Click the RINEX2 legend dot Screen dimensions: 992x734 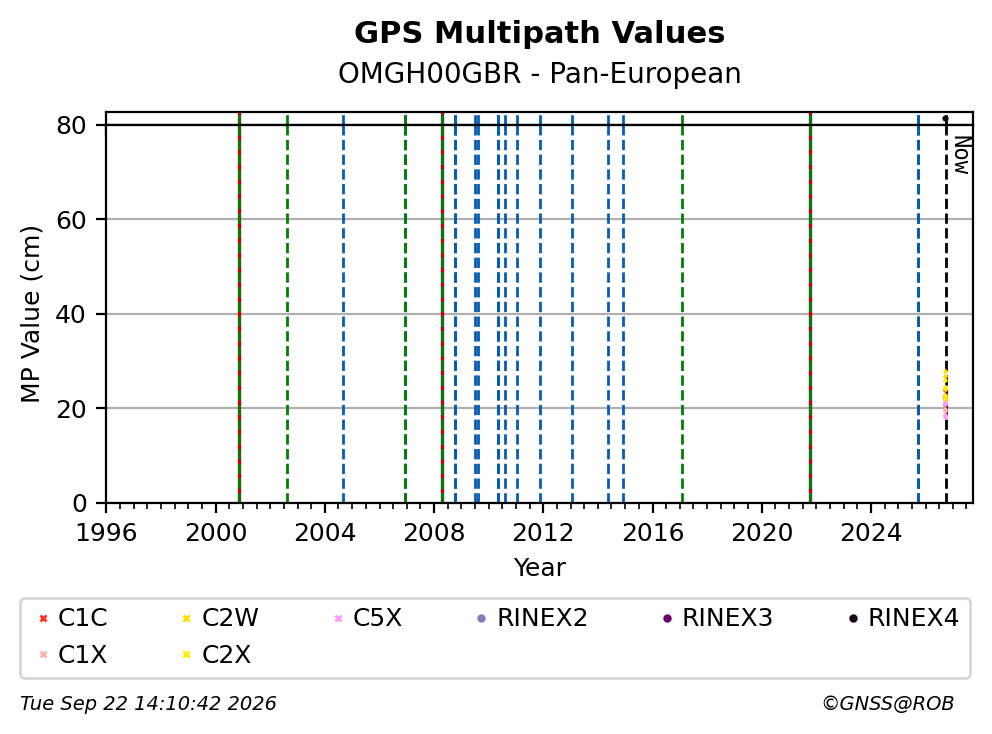click(x=481, y=618)
